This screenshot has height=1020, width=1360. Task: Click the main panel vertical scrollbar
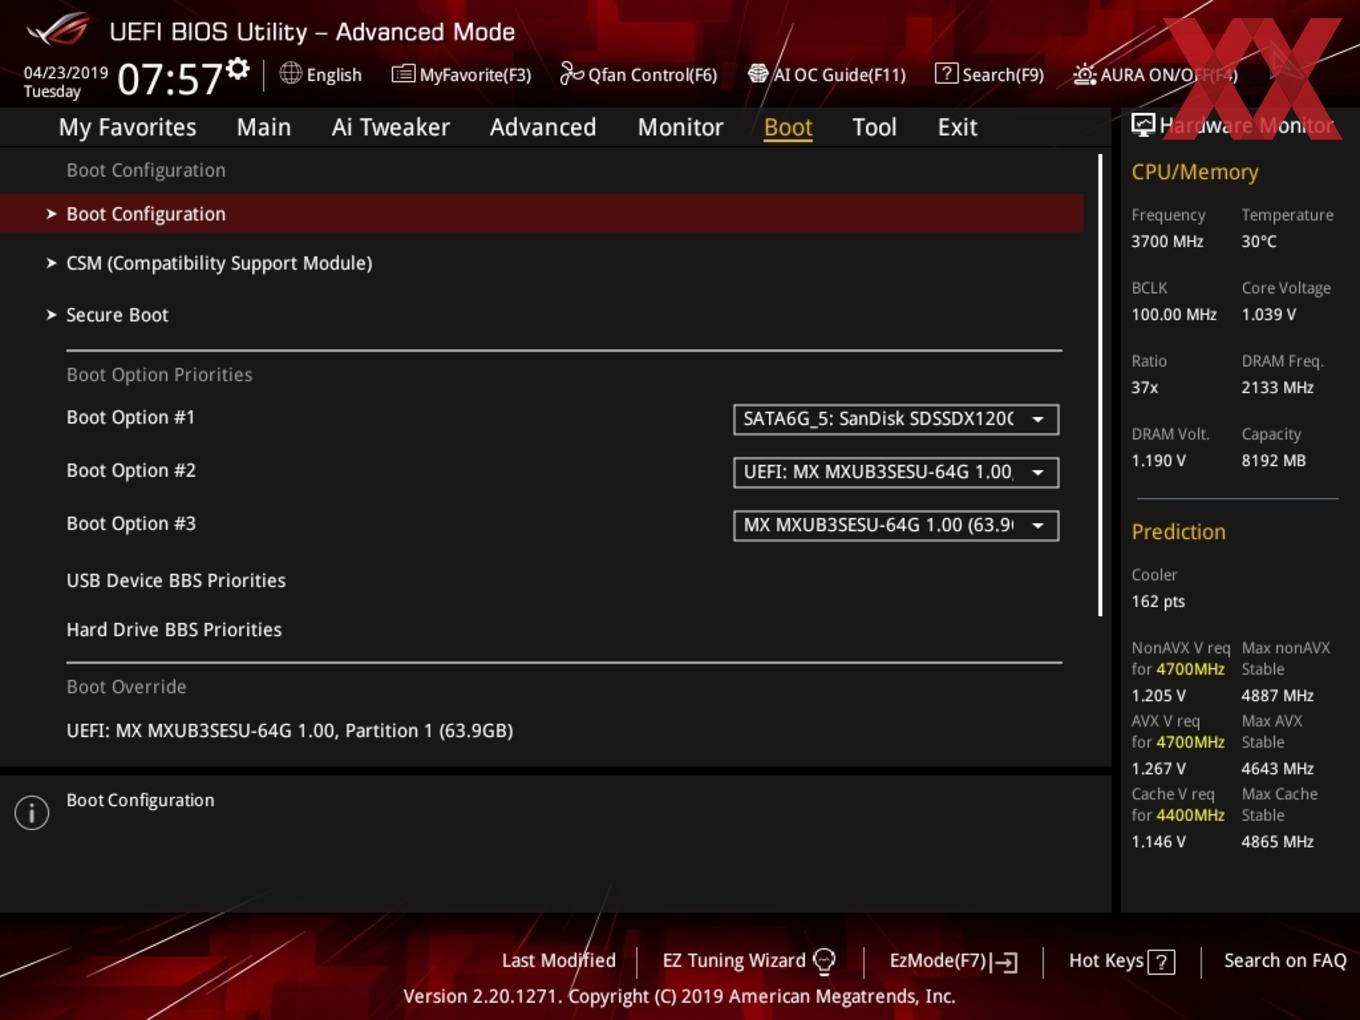pyautogui.click(x=1100, y=385)
